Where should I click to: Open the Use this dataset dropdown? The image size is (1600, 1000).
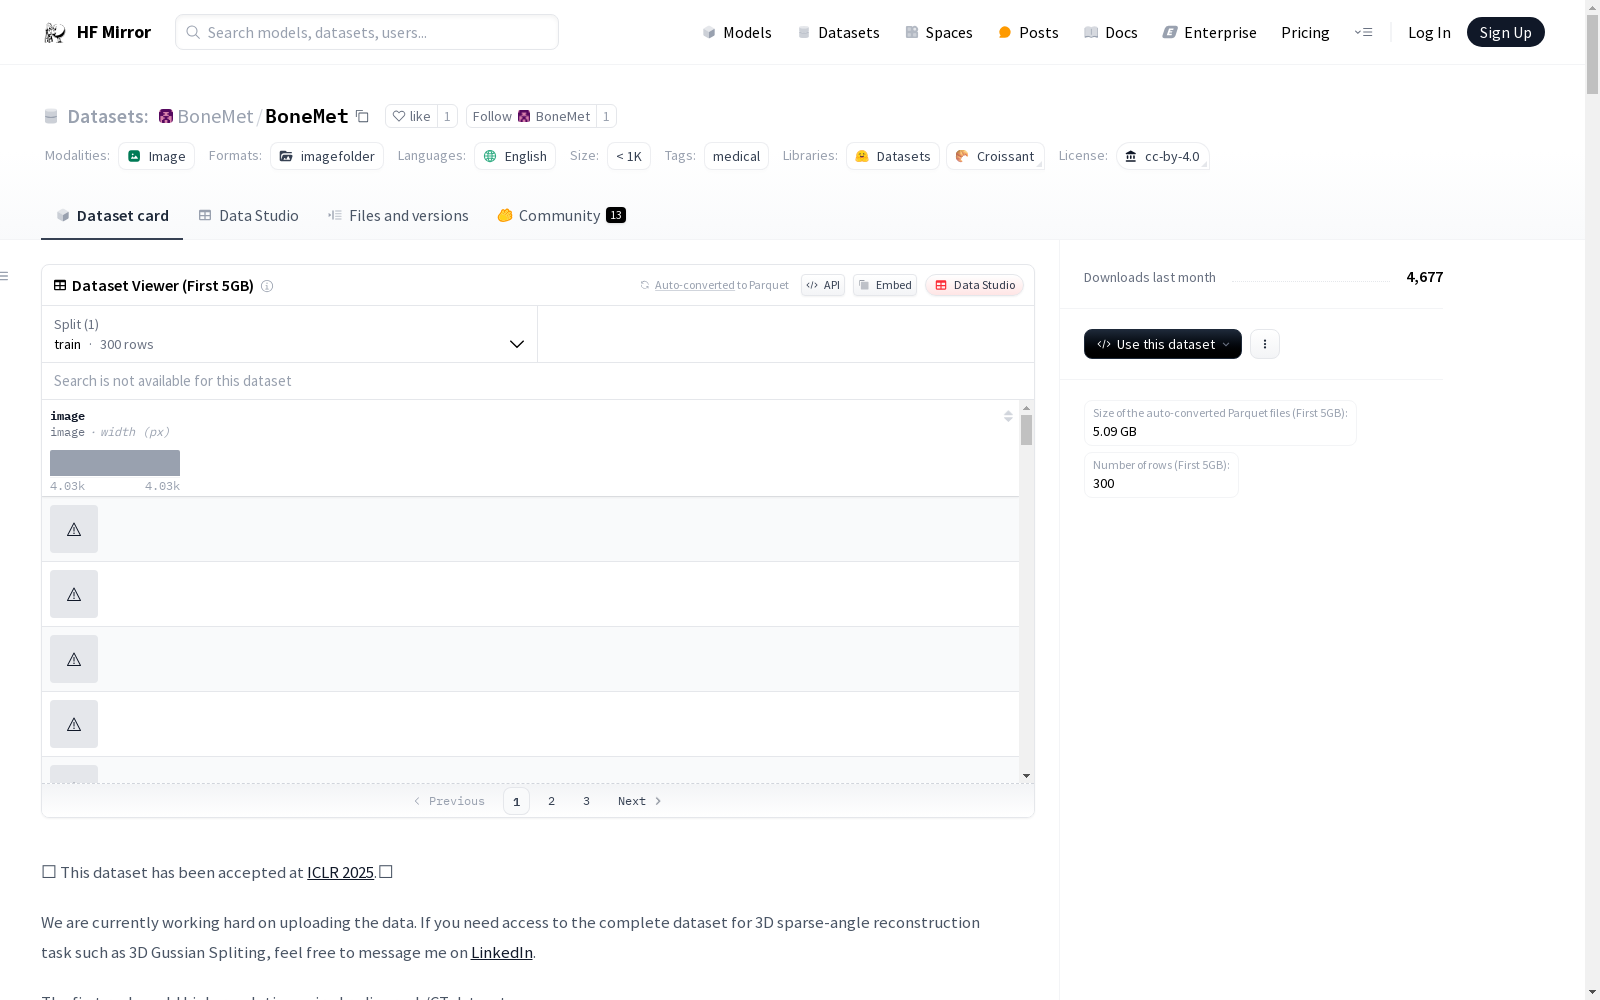[1163, 345]
